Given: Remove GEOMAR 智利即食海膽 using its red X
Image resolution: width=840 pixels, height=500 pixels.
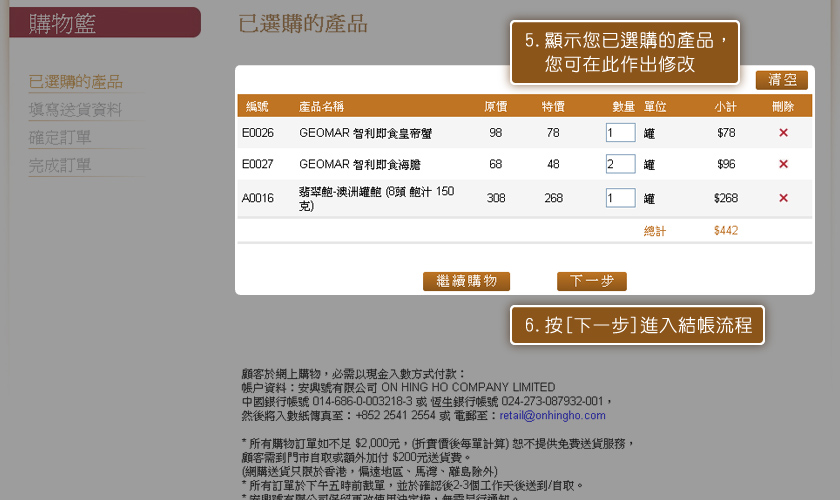Looking at the screenshot, I should tap(783, 164).
